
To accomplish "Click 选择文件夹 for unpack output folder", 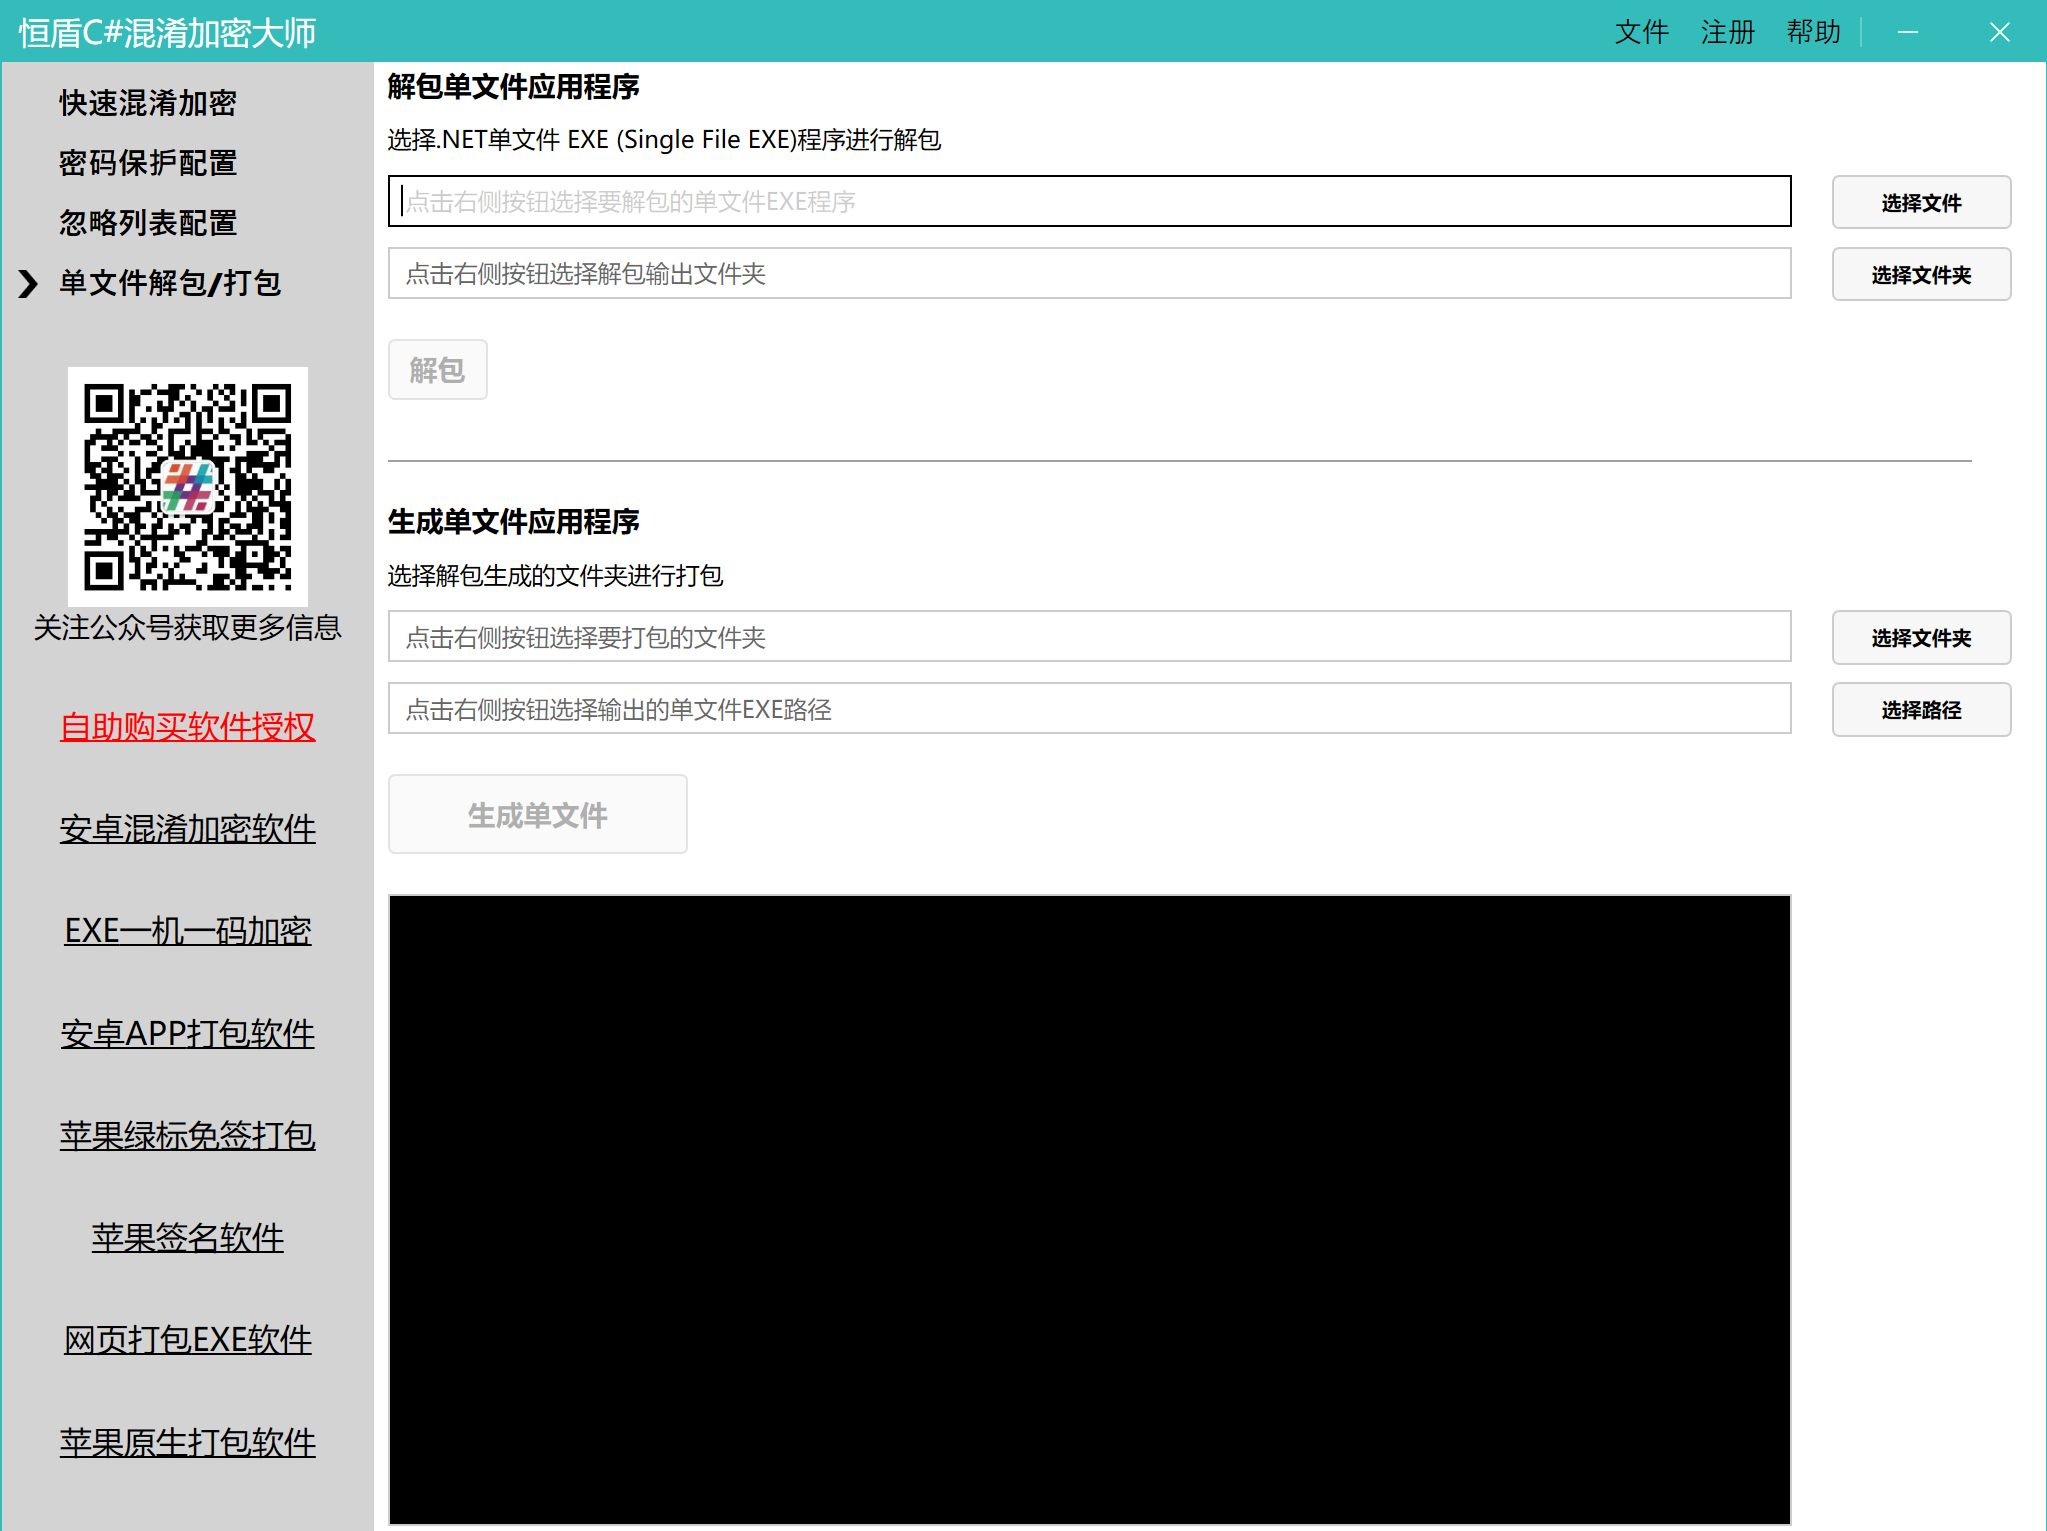I will (x=1920, y=274).
